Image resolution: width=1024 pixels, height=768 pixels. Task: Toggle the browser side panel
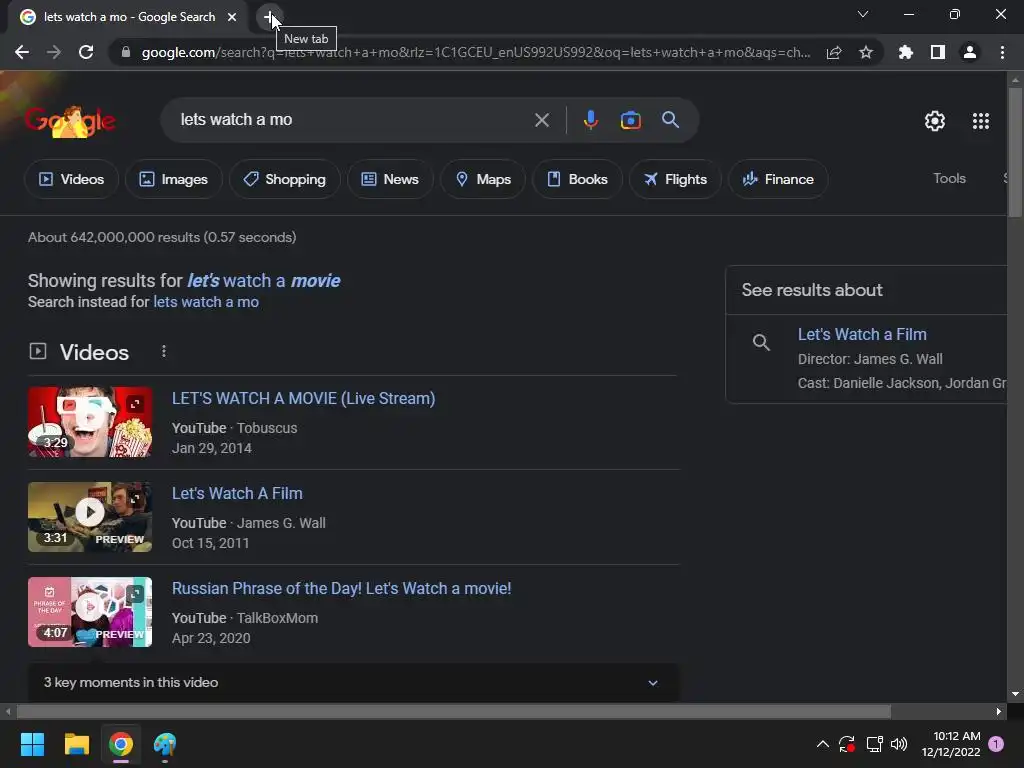coord(937,52)
